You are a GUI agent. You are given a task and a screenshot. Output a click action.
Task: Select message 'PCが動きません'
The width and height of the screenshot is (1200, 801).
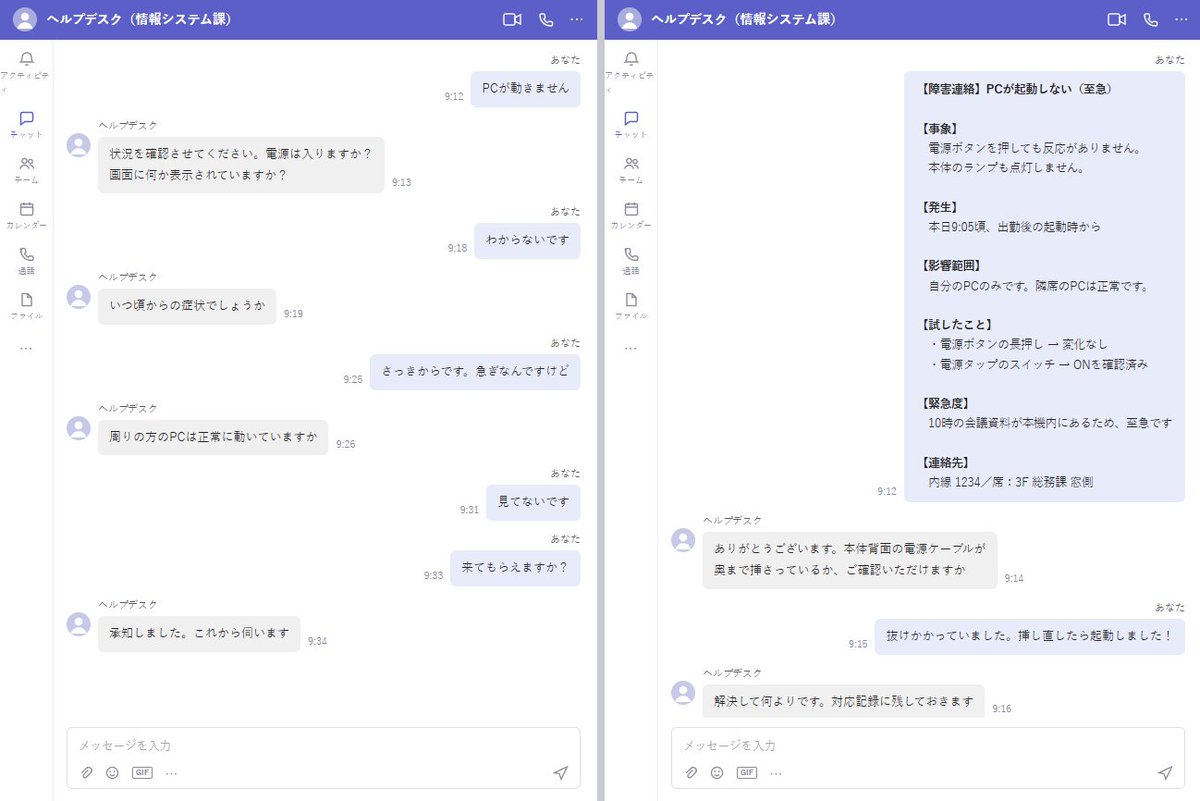point(525,88)
